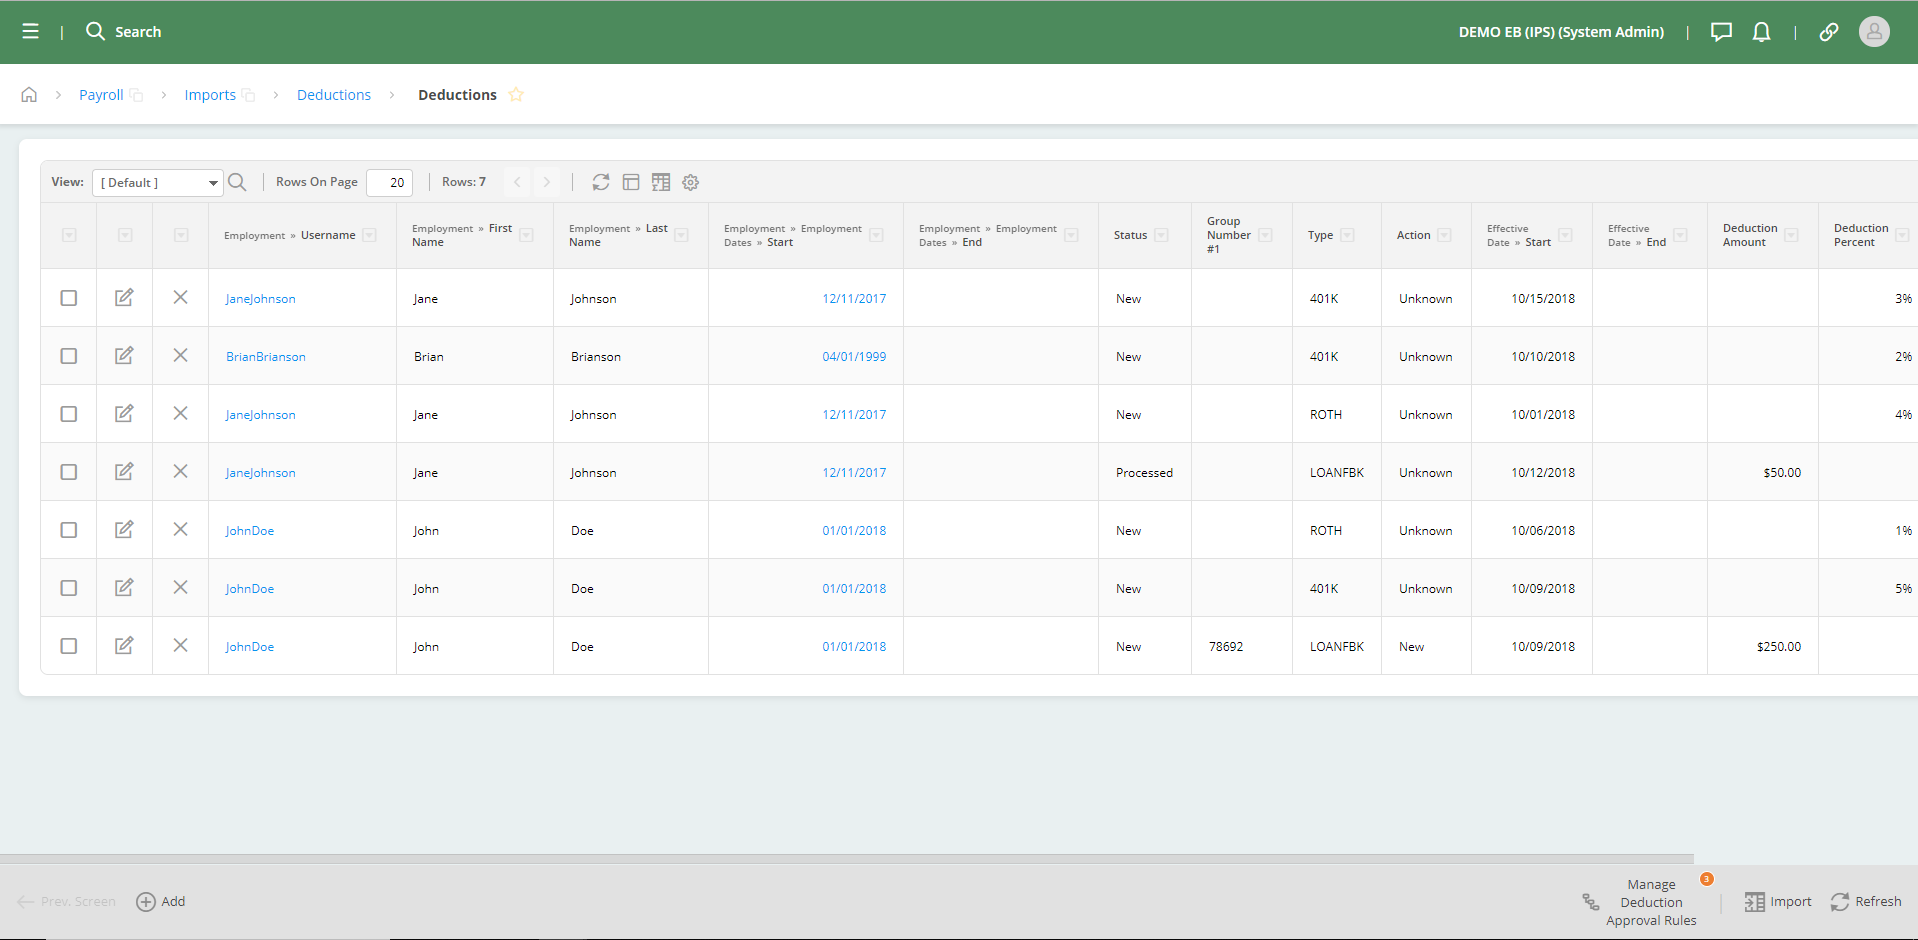Click the Rows On Page field

(x=389, y=183)
